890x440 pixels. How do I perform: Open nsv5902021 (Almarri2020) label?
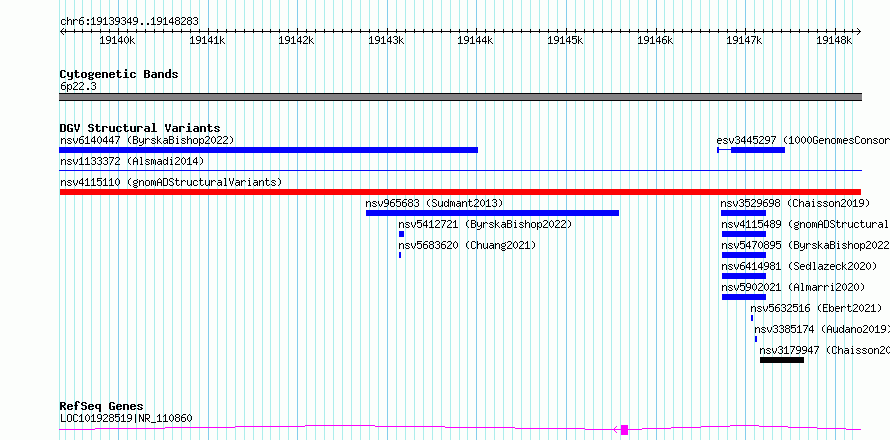point(793,287)
